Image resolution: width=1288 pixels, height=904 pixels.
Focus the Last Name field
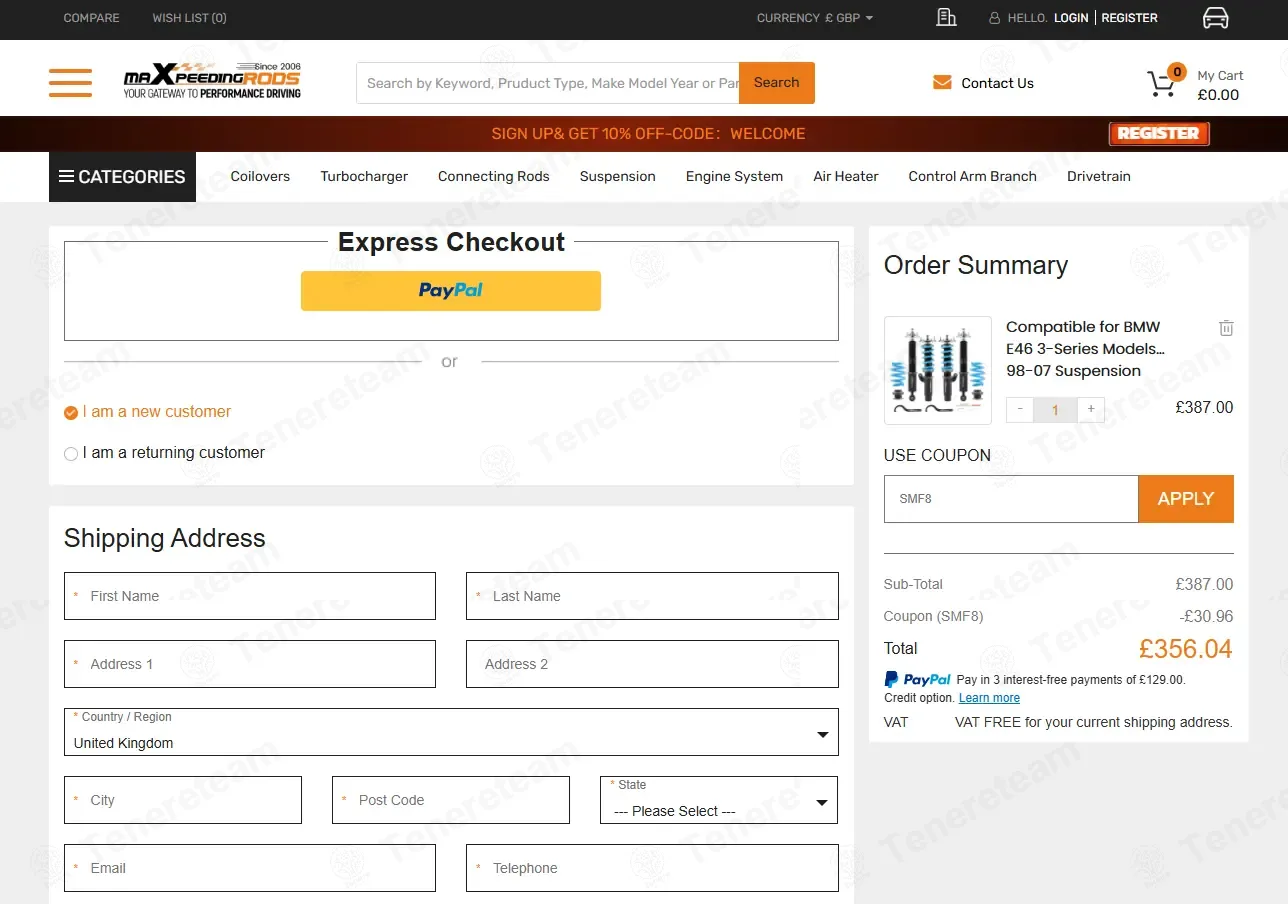[x=652, y=596]
